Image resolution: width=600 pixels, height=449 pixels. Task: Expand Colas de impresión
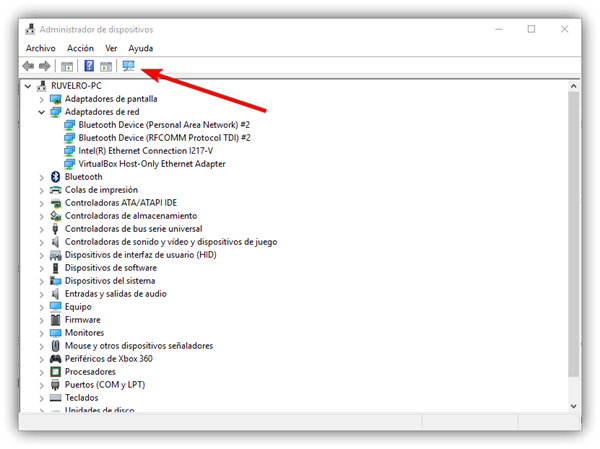point(41,191)
